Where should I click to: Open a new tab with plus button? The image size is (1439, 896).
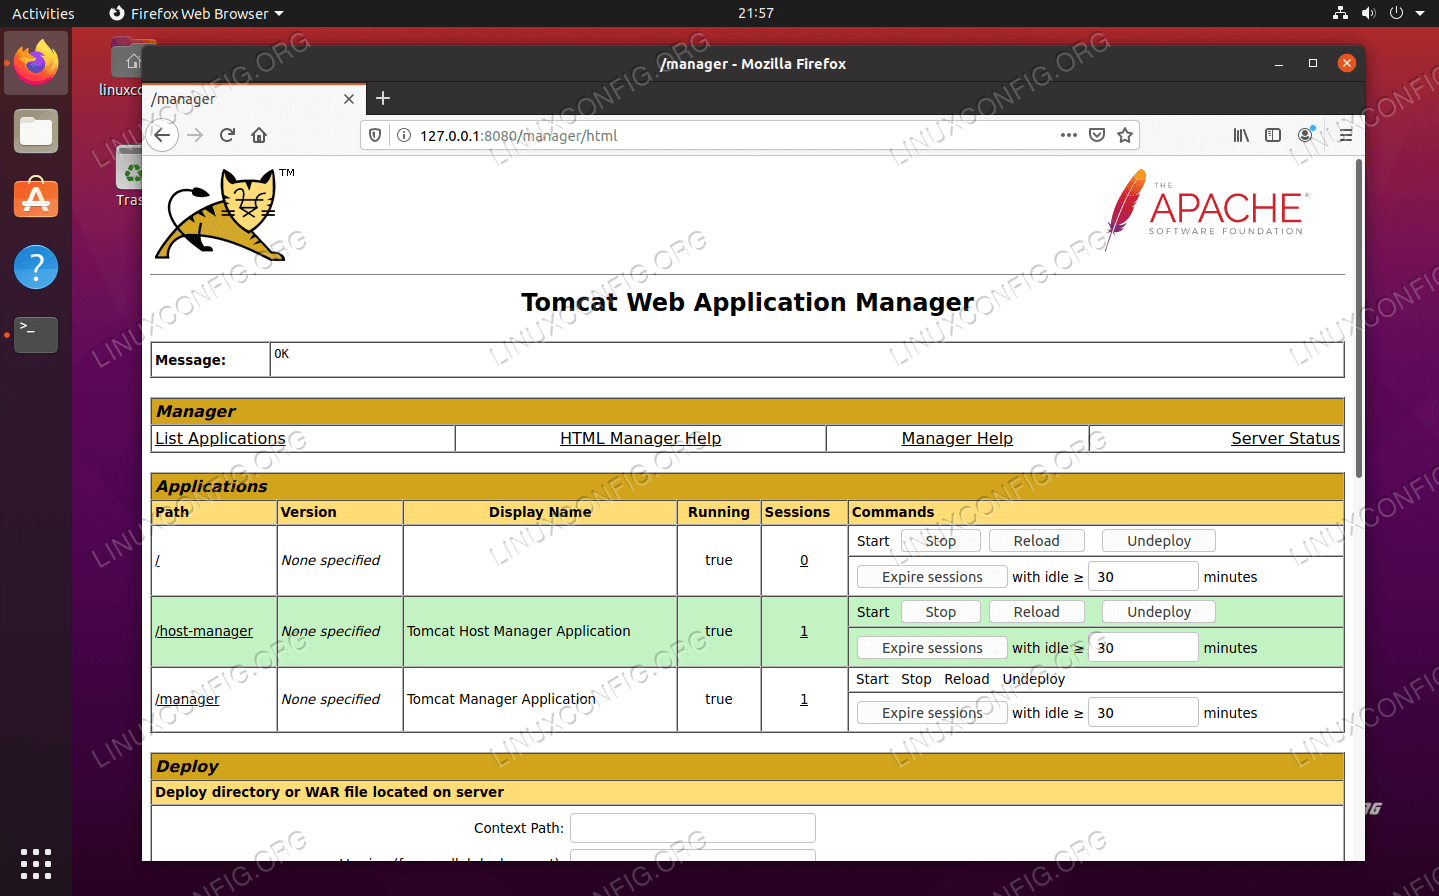[383, 98]
